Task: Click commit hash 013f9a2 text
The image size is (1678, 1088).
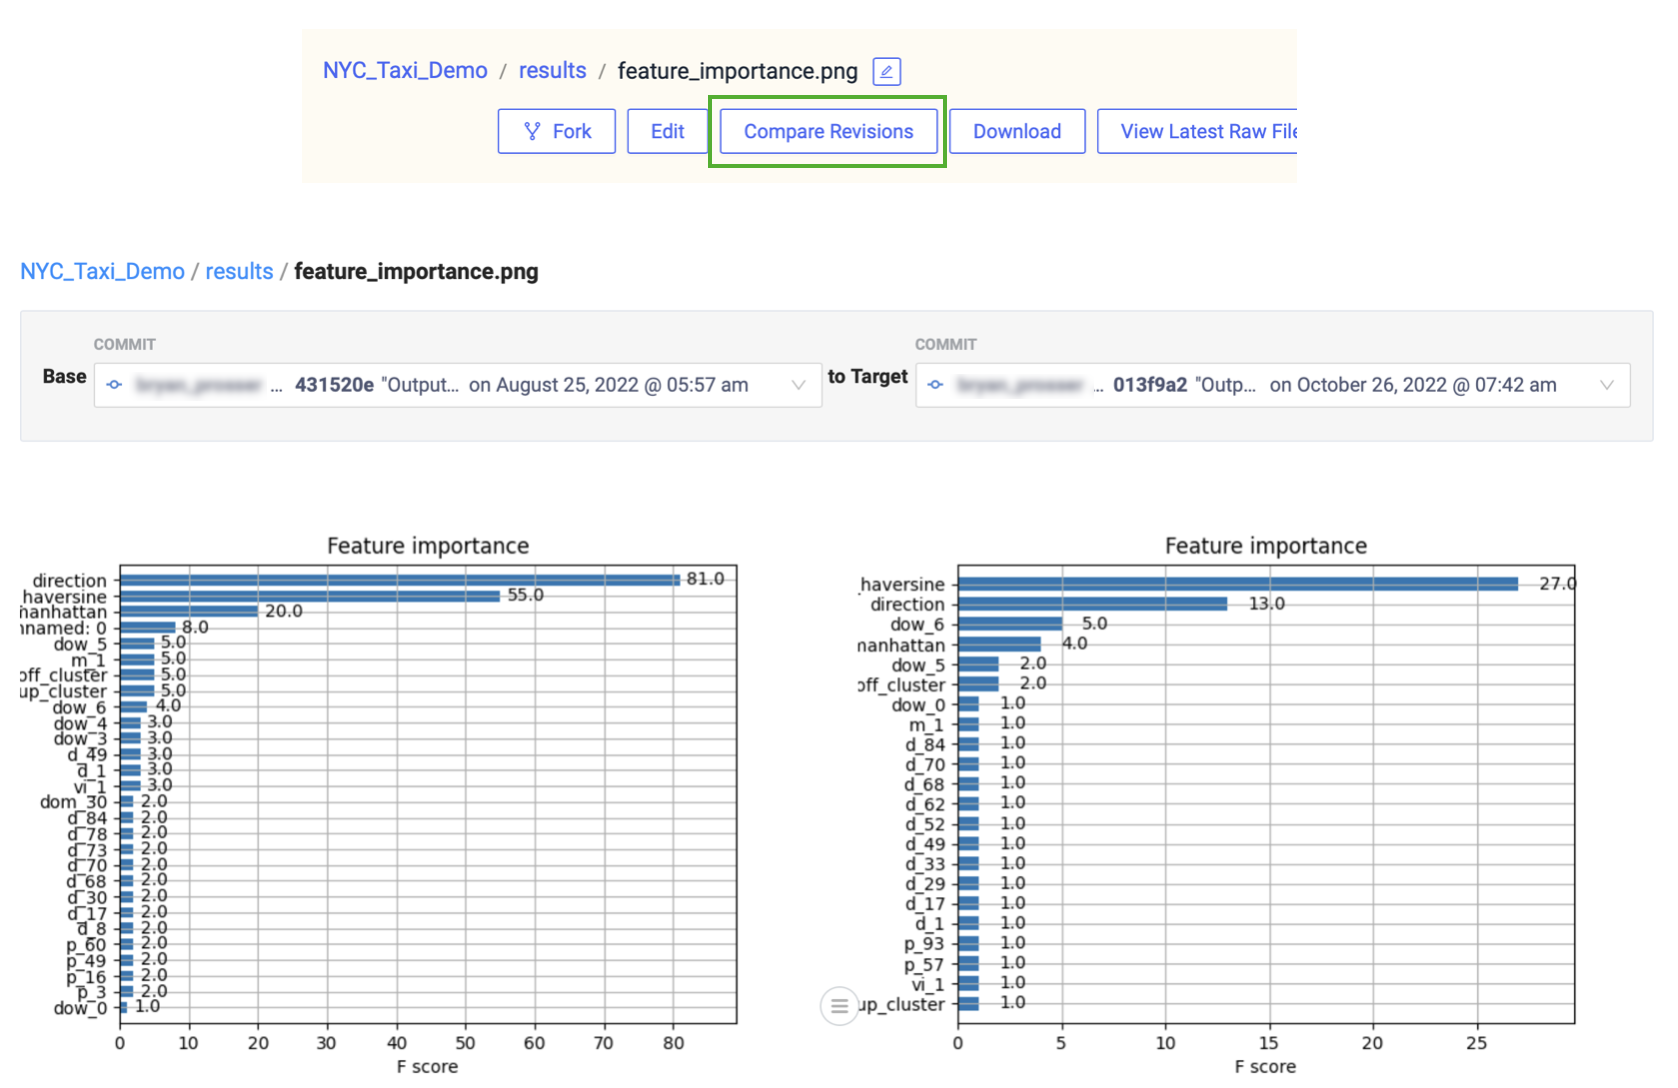Action: [x=1150, y=385]
